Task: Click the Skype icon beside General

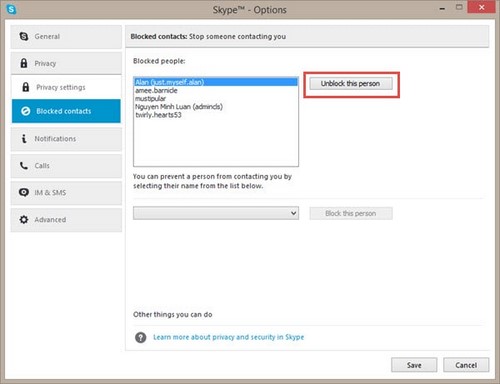Action: 24,36
